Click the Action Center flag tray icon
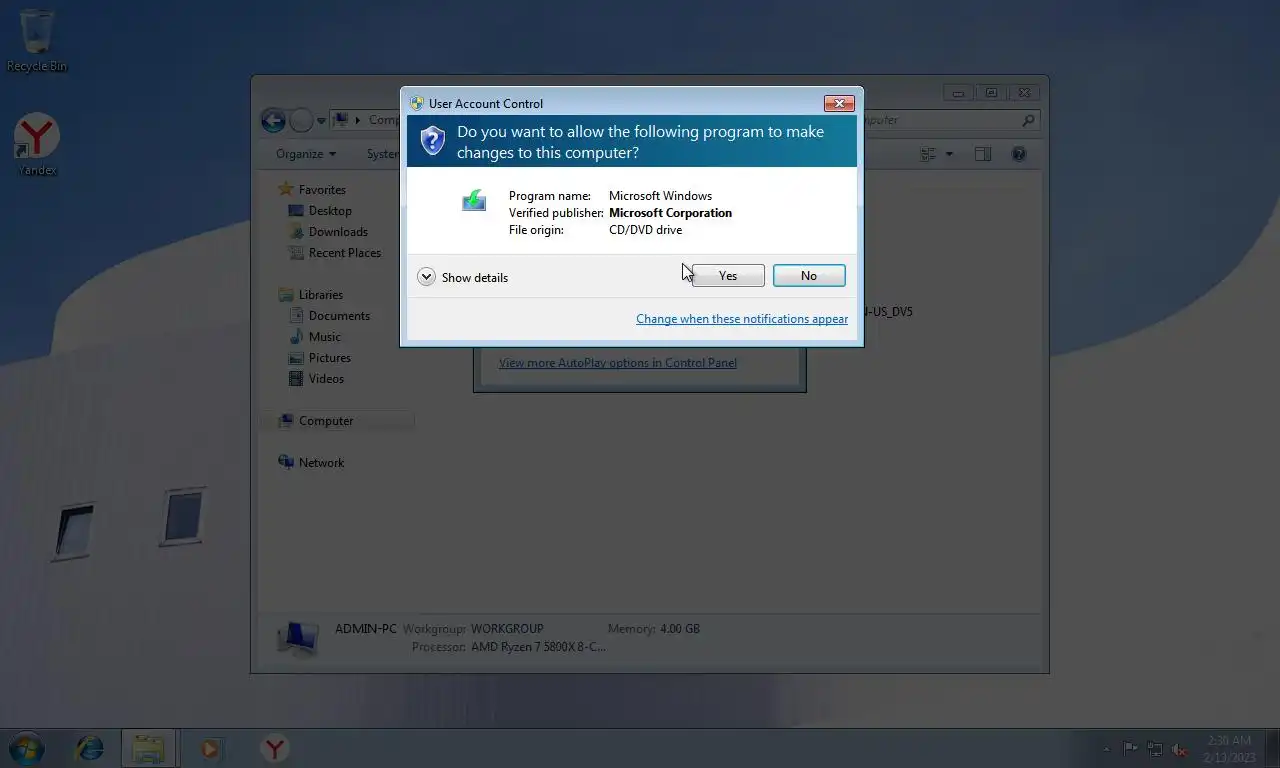 pos(1130,748)
